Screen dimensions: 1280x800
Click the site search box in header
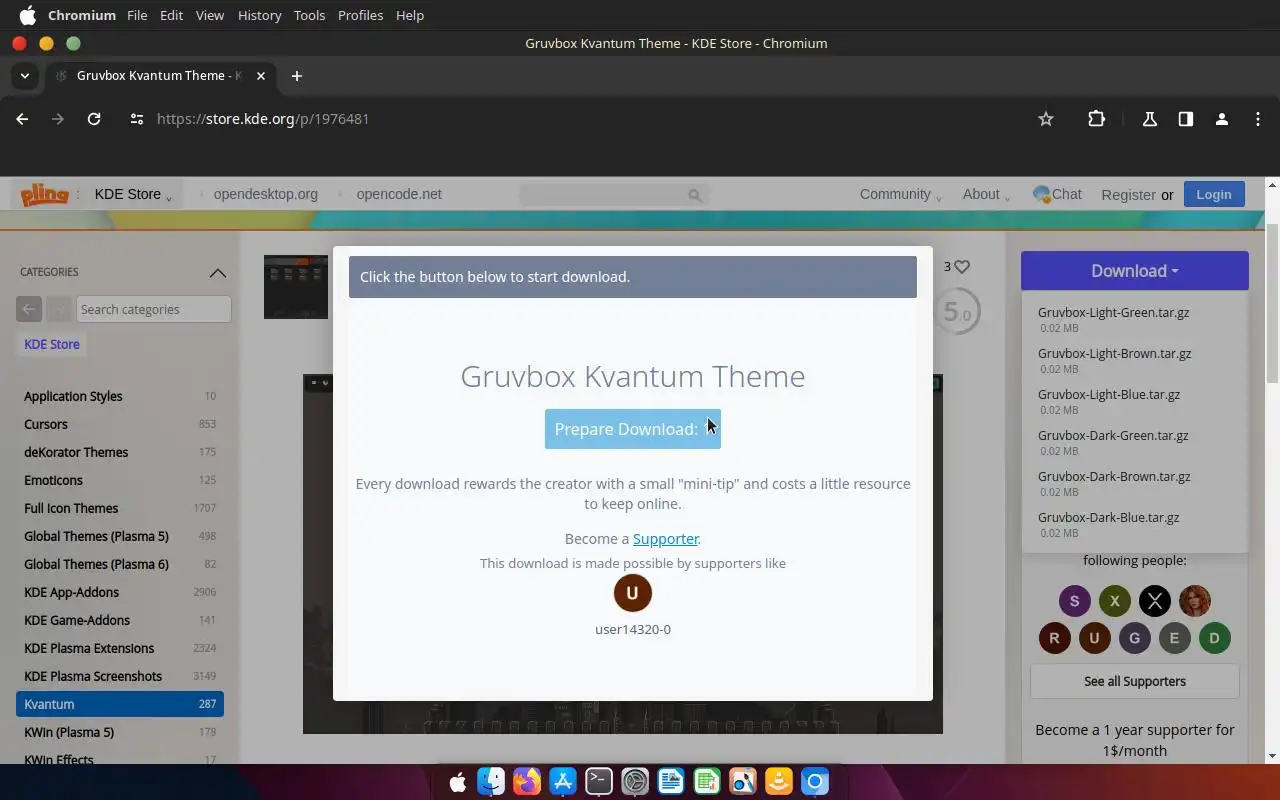[x=613, y=195]
